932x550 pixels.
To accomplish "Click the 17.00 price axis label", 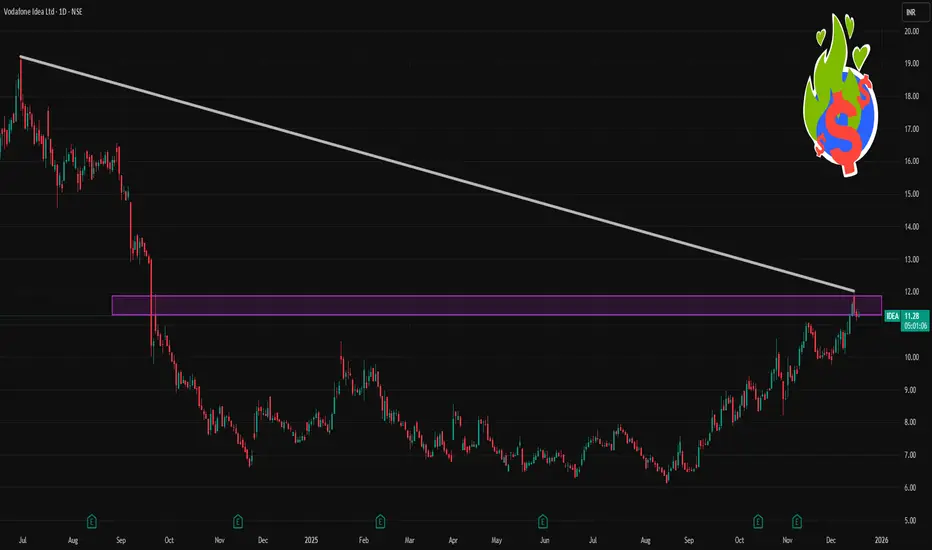I will [911, 129].
